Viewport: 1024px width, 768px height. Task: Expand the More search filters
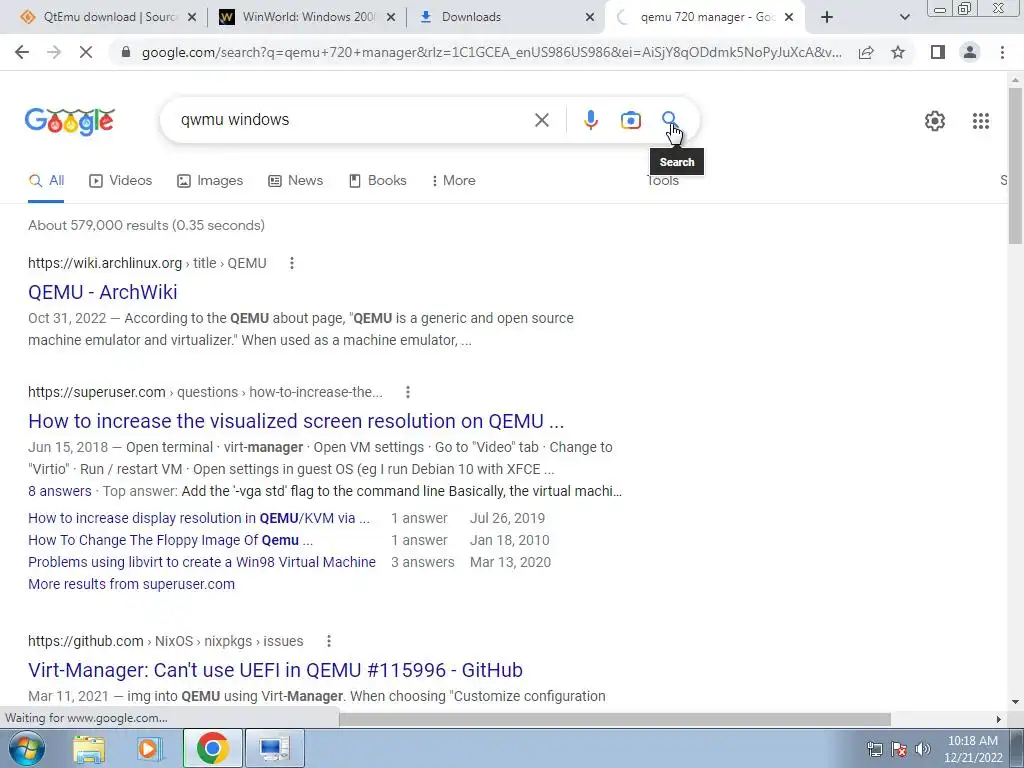pos(453,180)
